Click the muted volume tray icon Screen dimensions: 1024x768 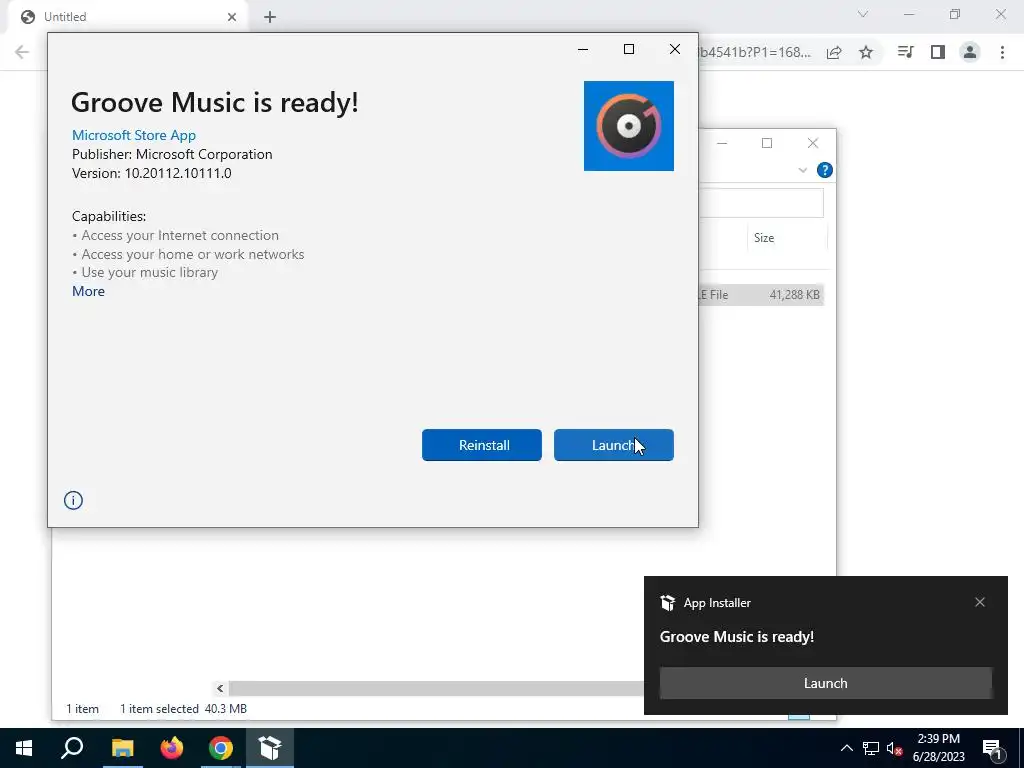pos(894,748)
